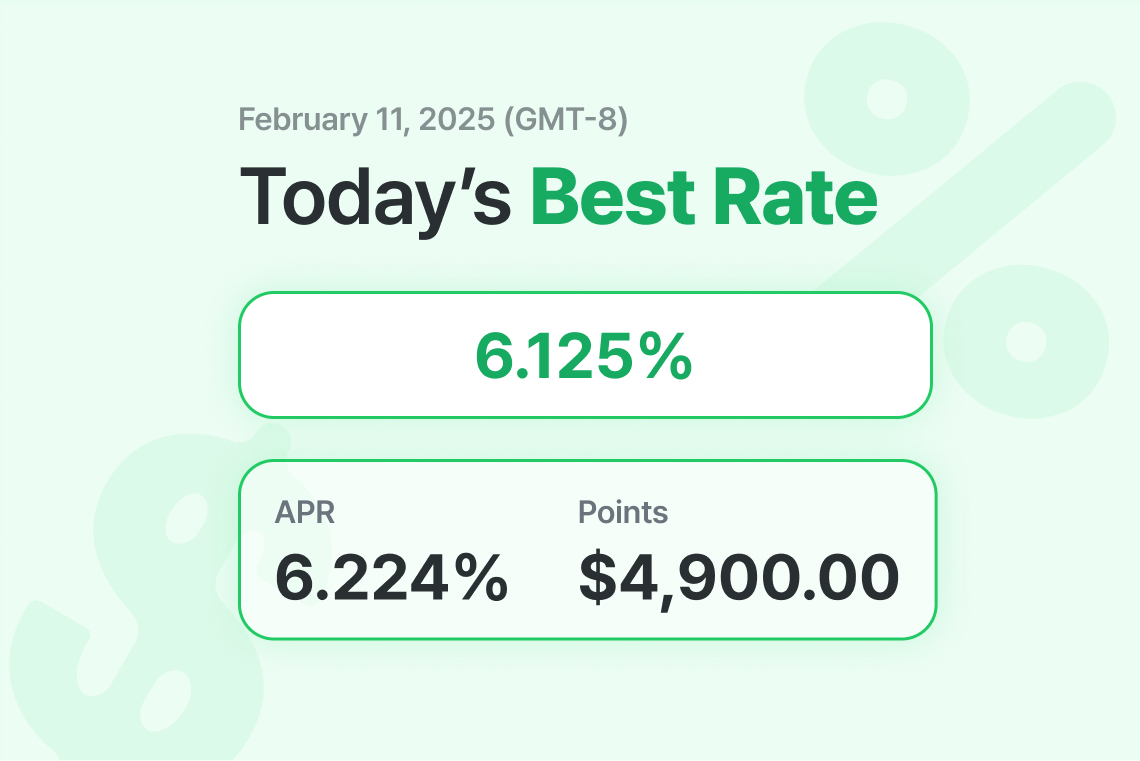This screenshot has height=761, width=1140.
Task: Click the word Best in heading
Action: point(614,197)
